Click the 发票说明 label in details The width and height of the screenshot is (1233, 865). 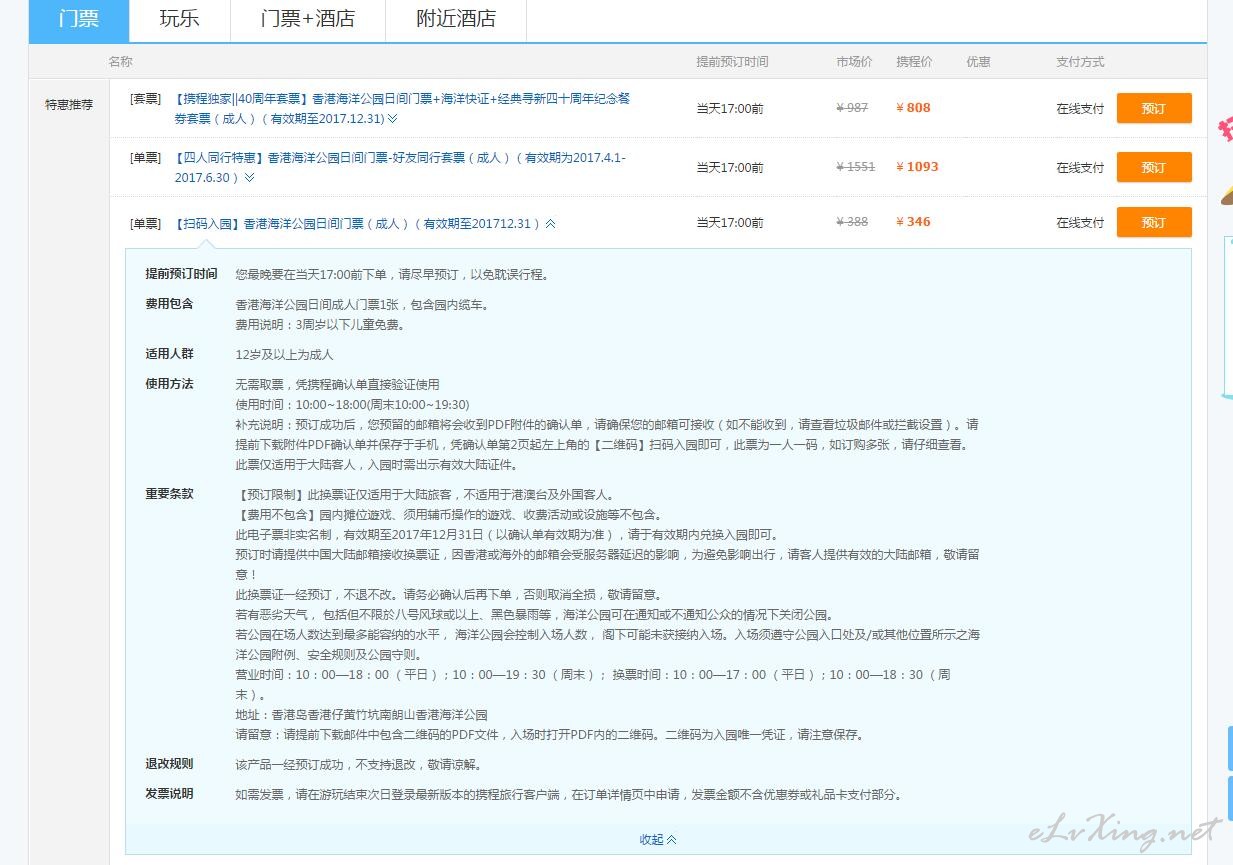pos(169,794)
